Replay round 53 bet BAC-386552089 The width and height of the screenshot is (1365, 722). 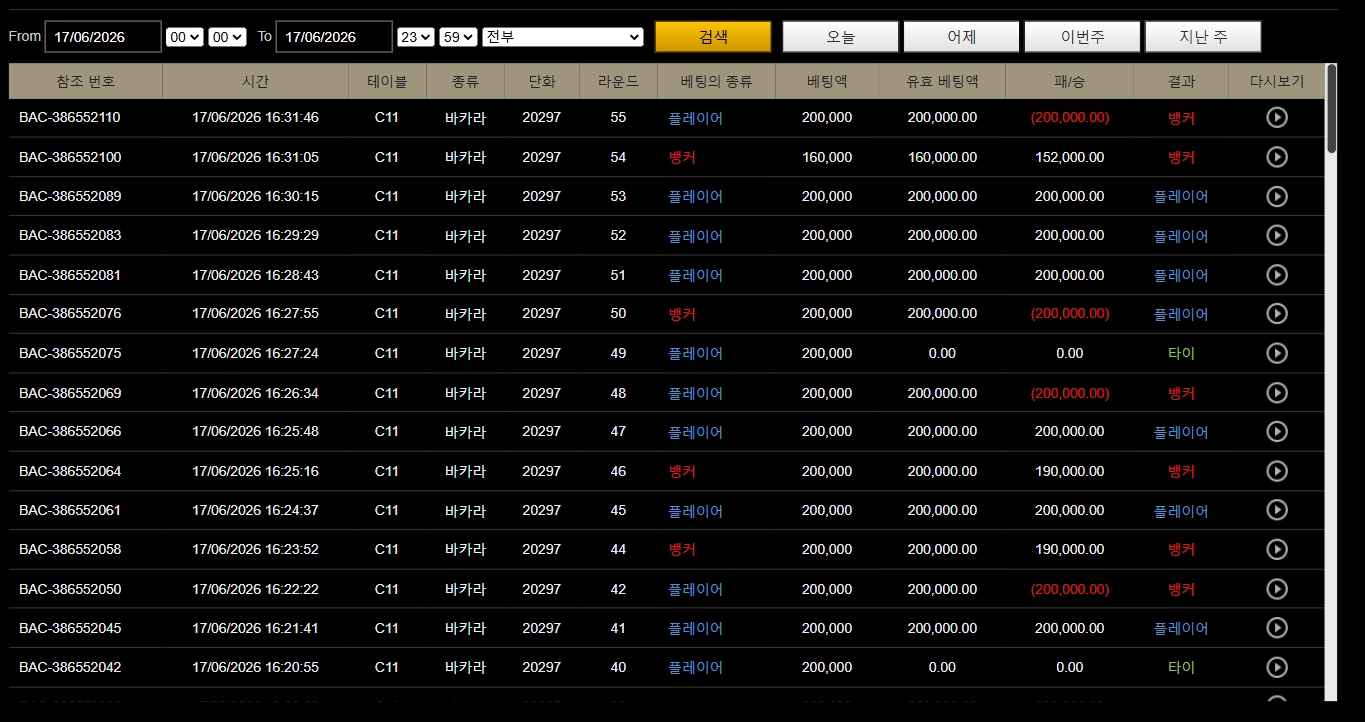coord(1277,196)
